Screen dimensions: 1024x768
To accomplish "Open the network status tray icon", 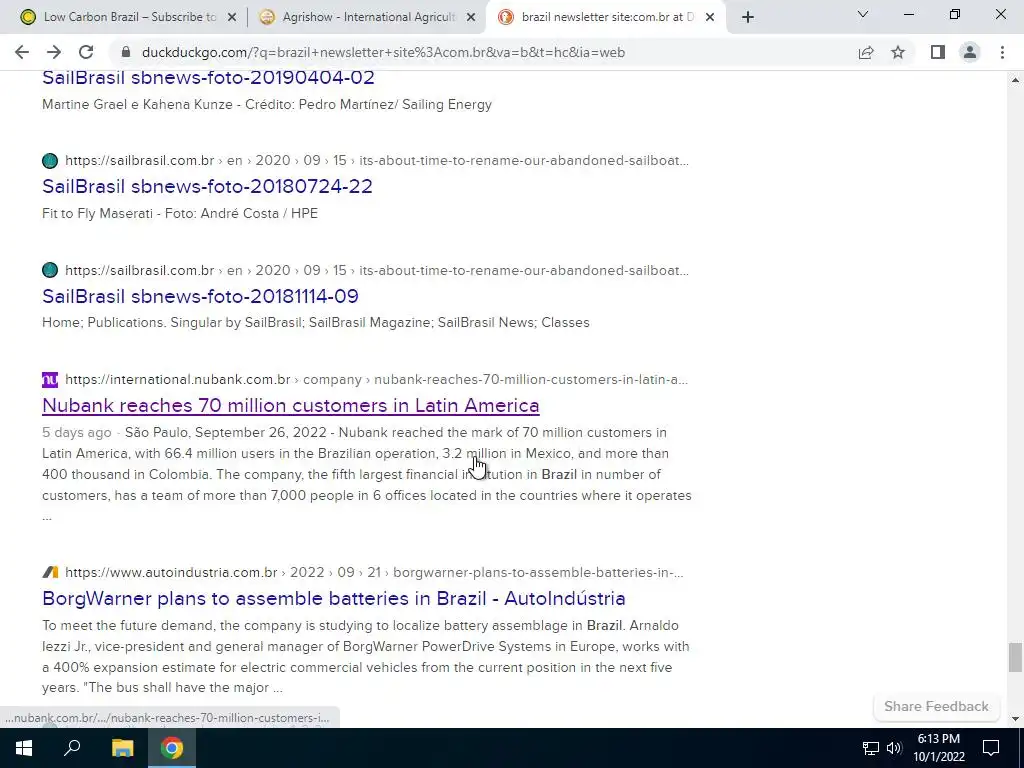I will (x=871, y=748).
